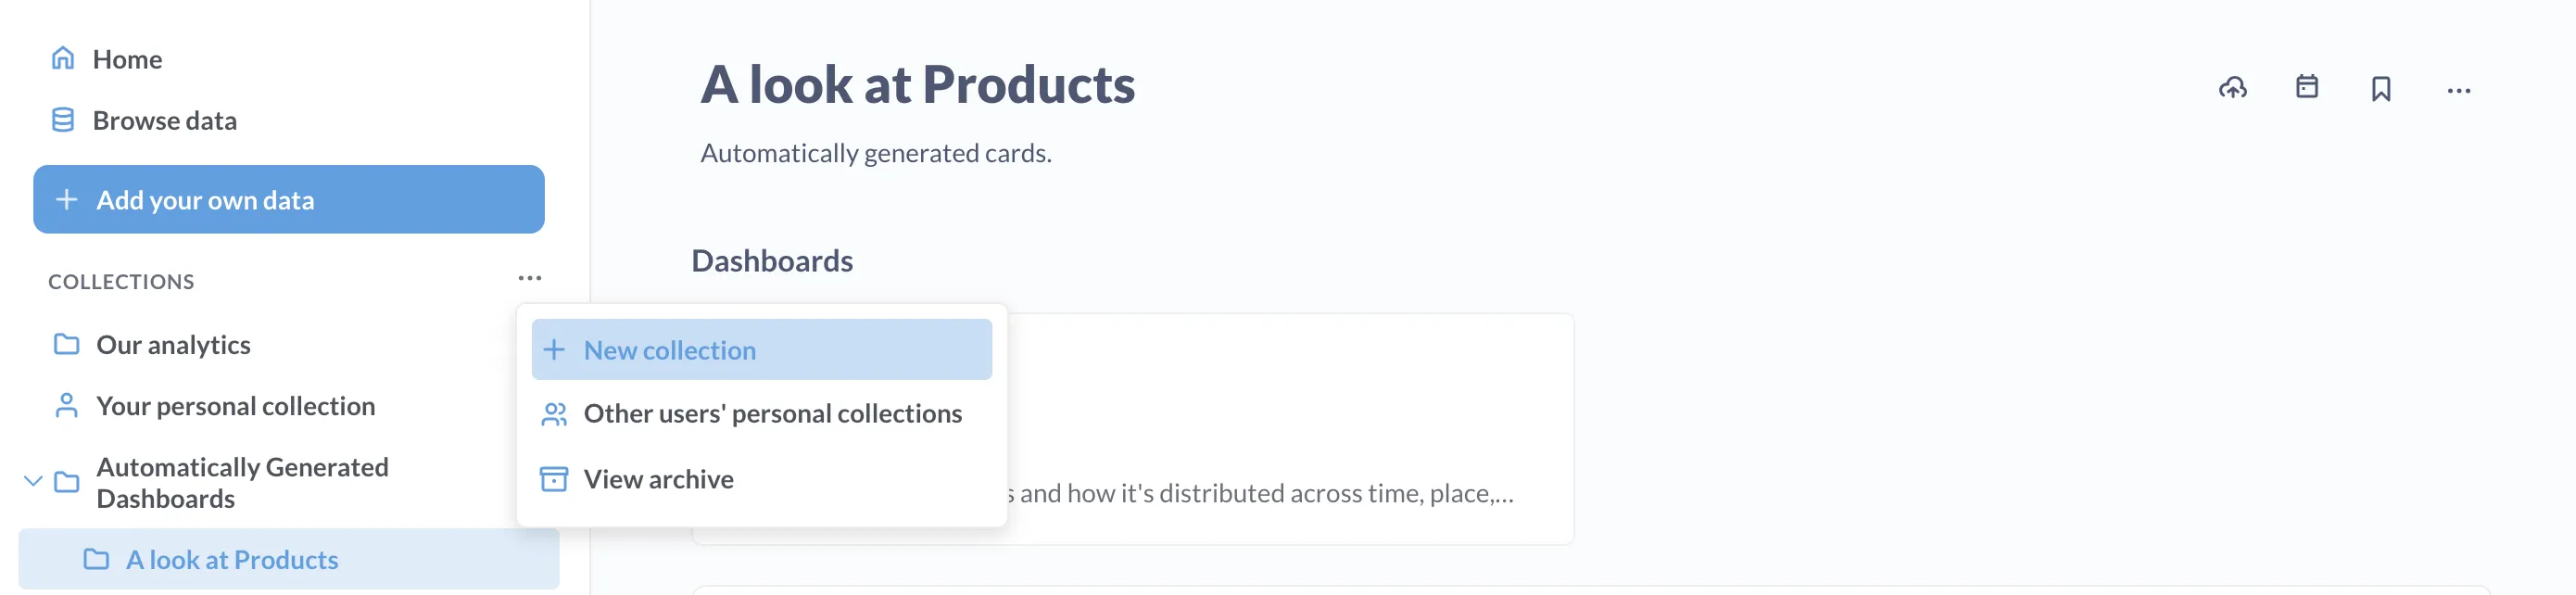Collapse Automatically Generated Dashboards chevron
2576x595 pixels.
tap(33, 481)
